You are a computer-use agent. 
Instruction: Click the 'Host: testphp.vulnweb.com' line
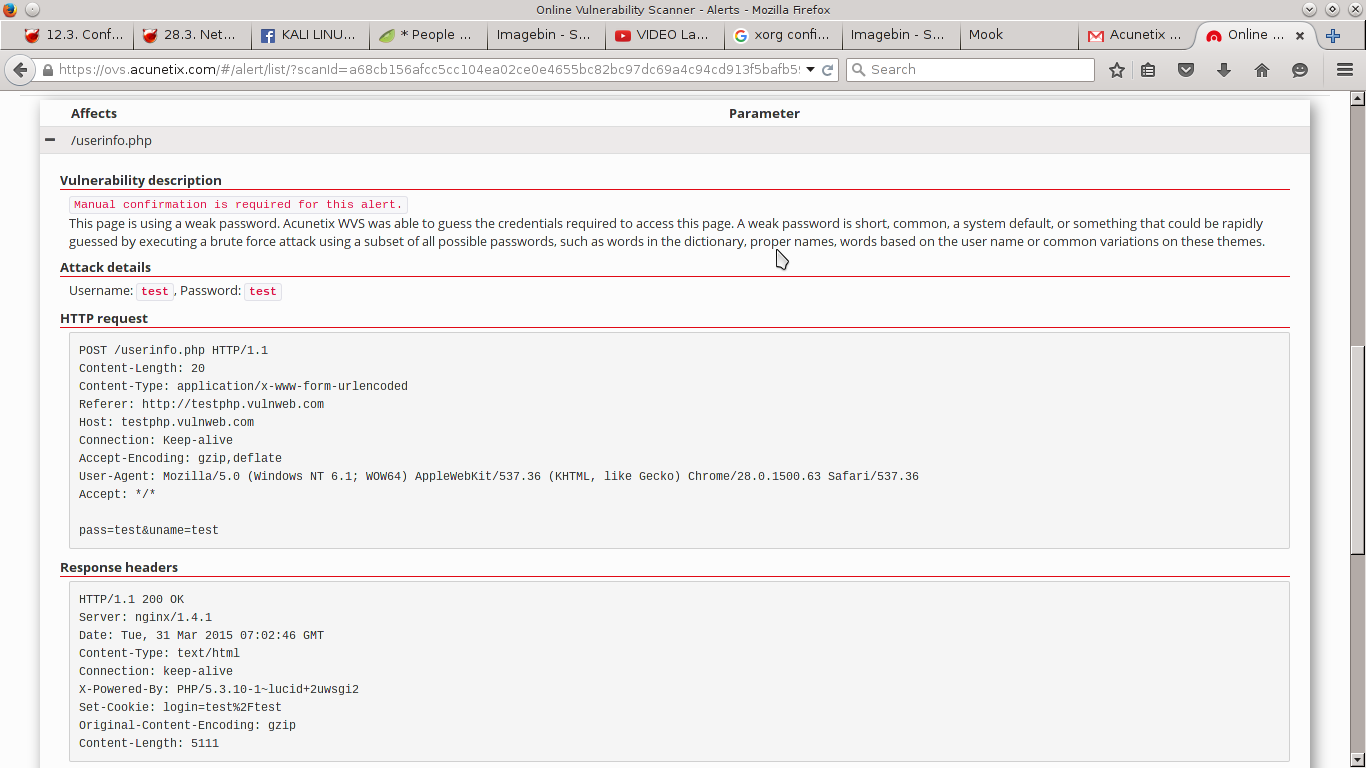point(167,423)
